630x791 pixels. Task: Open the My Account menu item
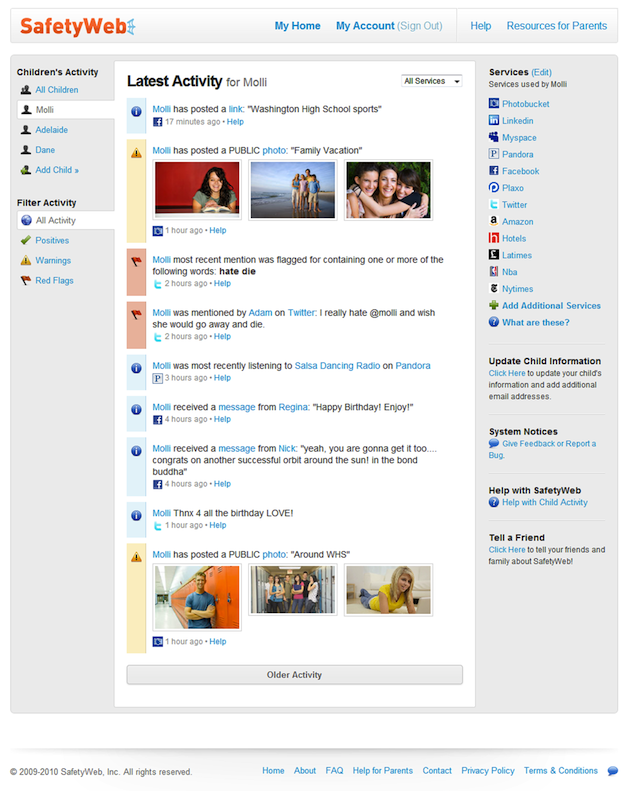pyautogui.click(x=365, y=26)
